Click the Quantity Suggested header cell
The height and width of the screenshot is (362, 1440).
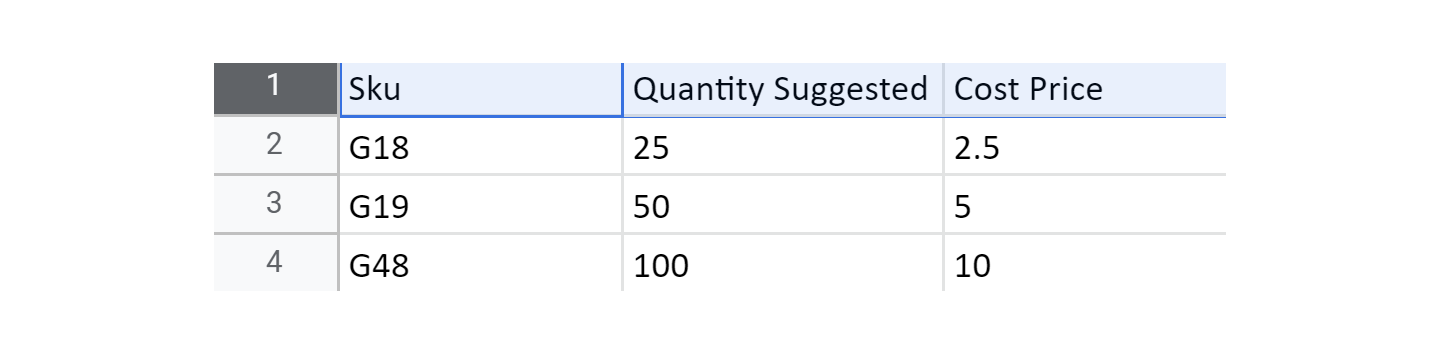click(783, 89)
